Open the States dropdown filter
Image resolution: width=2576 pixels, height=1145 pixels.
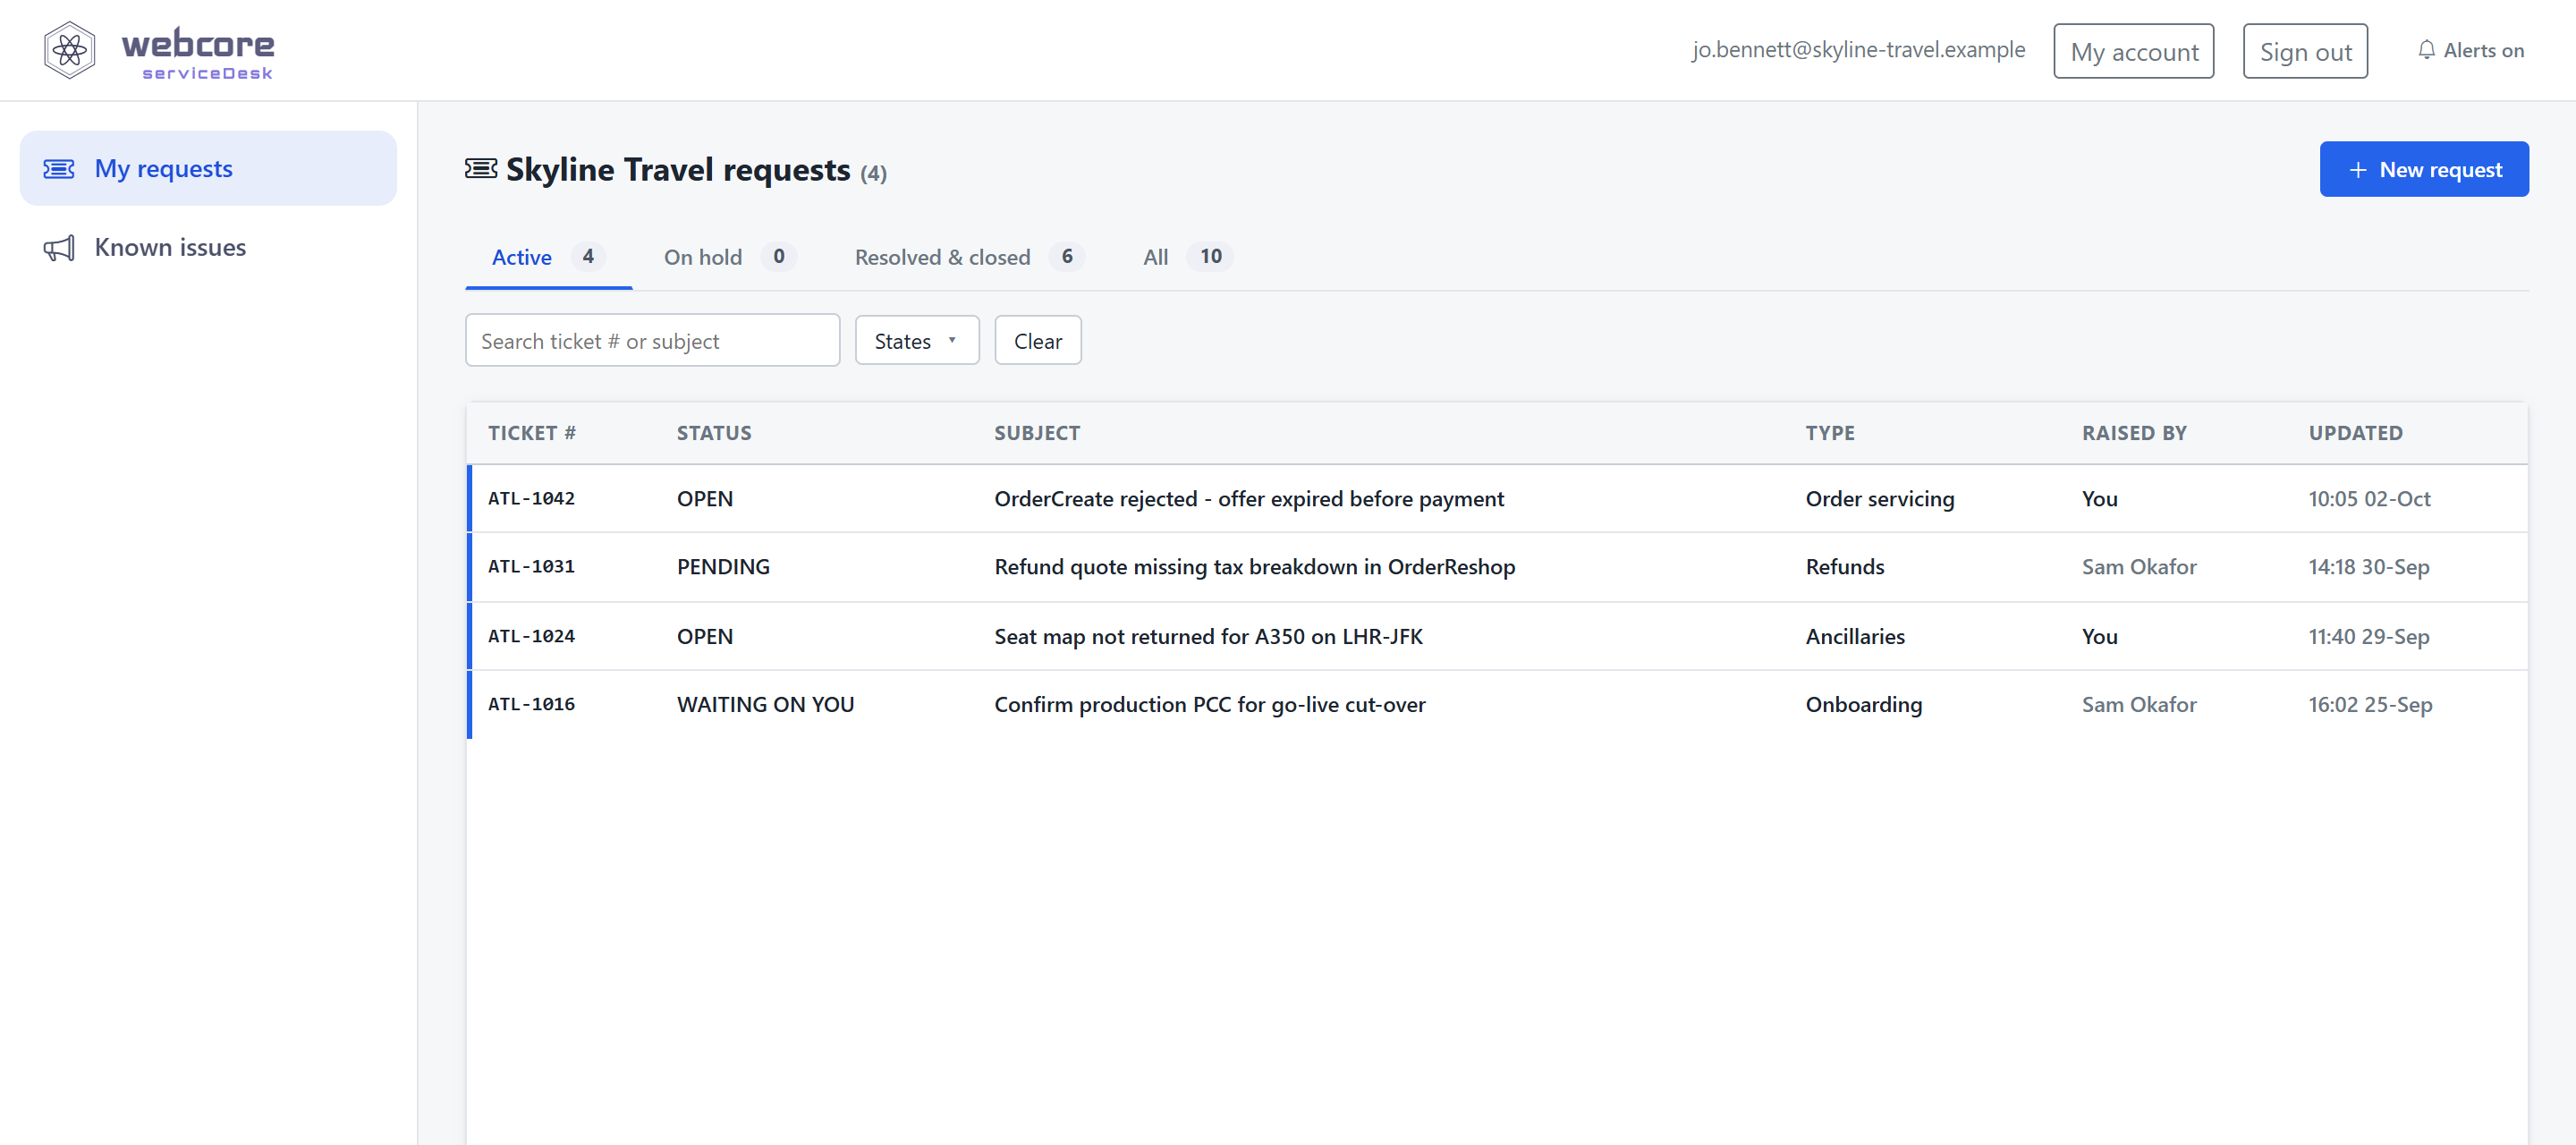click(x=917, y=341)
